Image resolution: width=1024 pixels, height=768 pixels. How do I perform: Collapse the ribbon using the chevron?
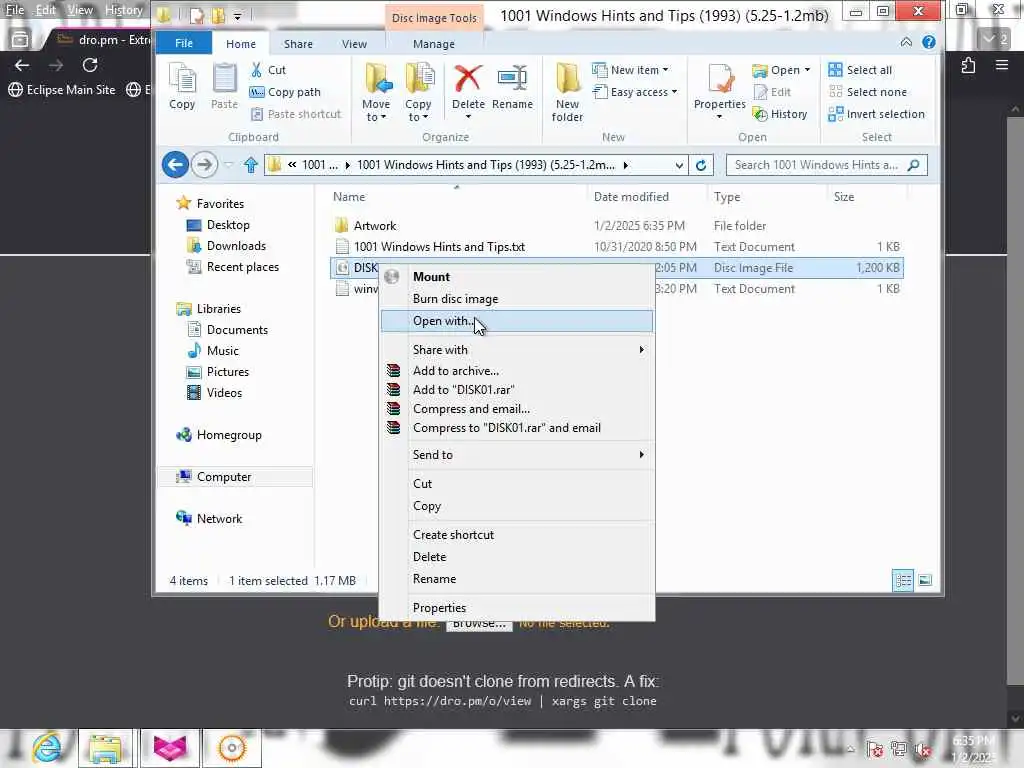pyautogui.click(x=906, y=42)
